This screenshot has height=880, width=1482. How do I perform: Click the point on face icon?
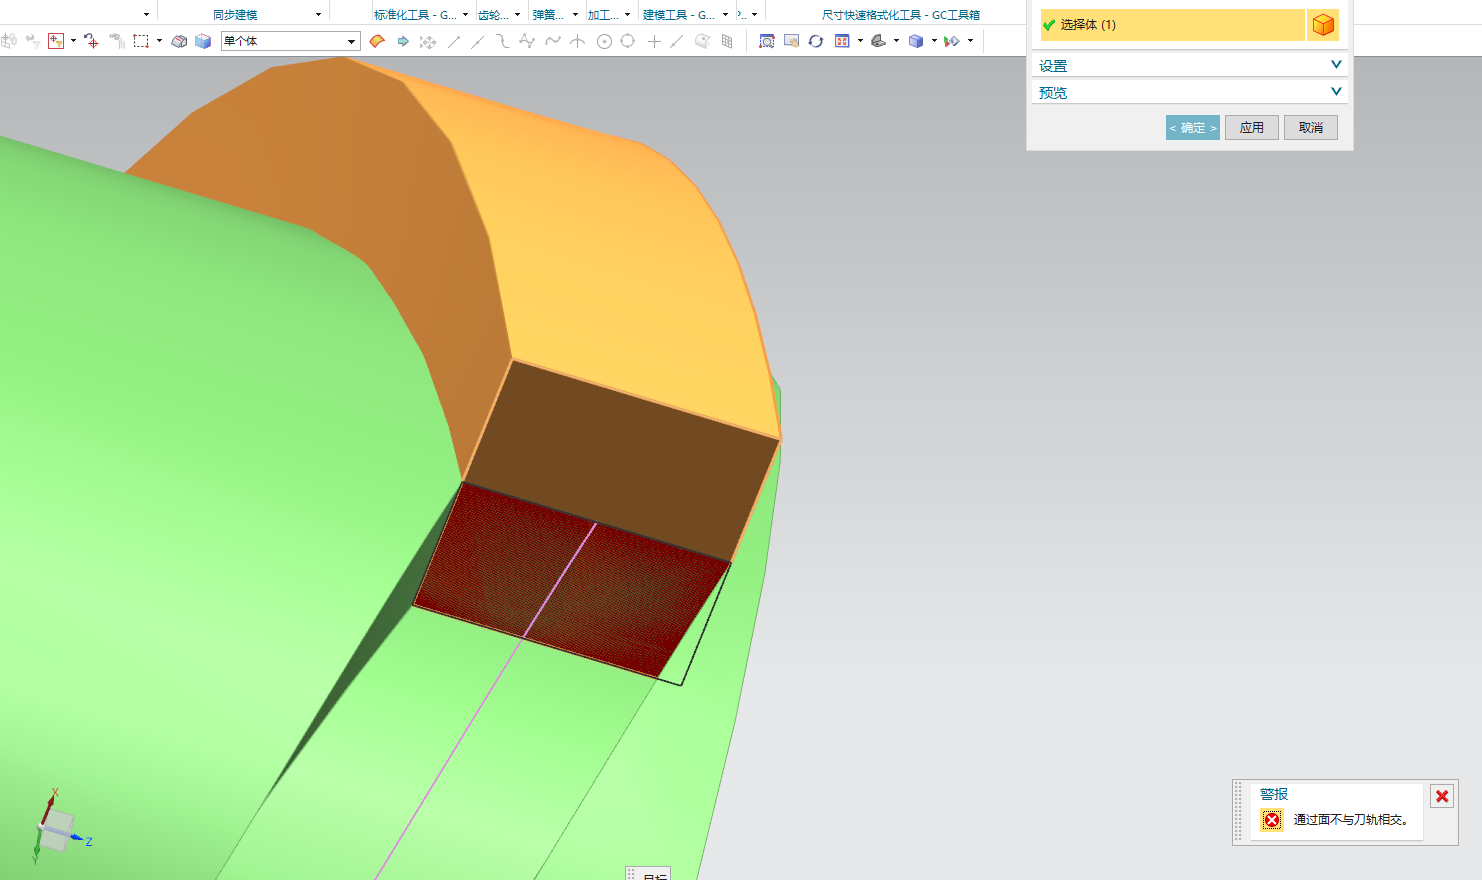[703, 41]
